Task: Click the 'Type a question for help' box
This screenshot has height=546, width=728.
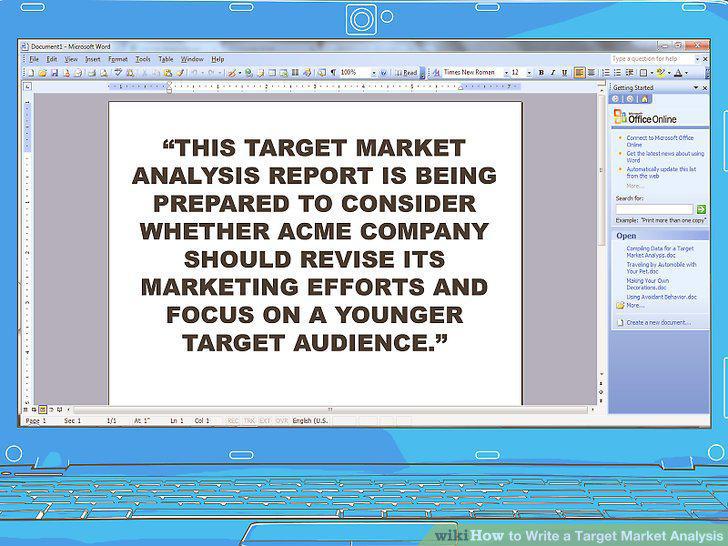Action: click(651, 59)
